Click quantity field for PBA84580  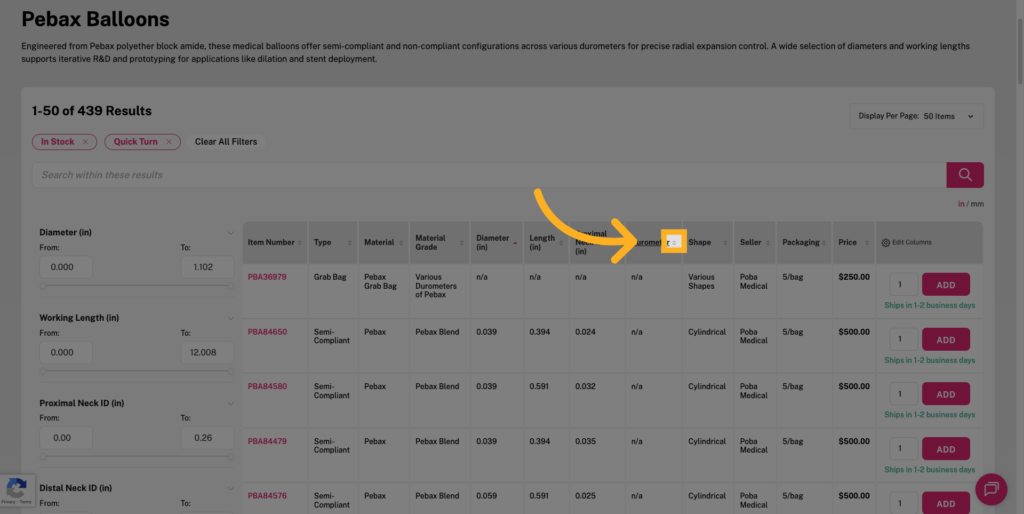pos(904,394)
